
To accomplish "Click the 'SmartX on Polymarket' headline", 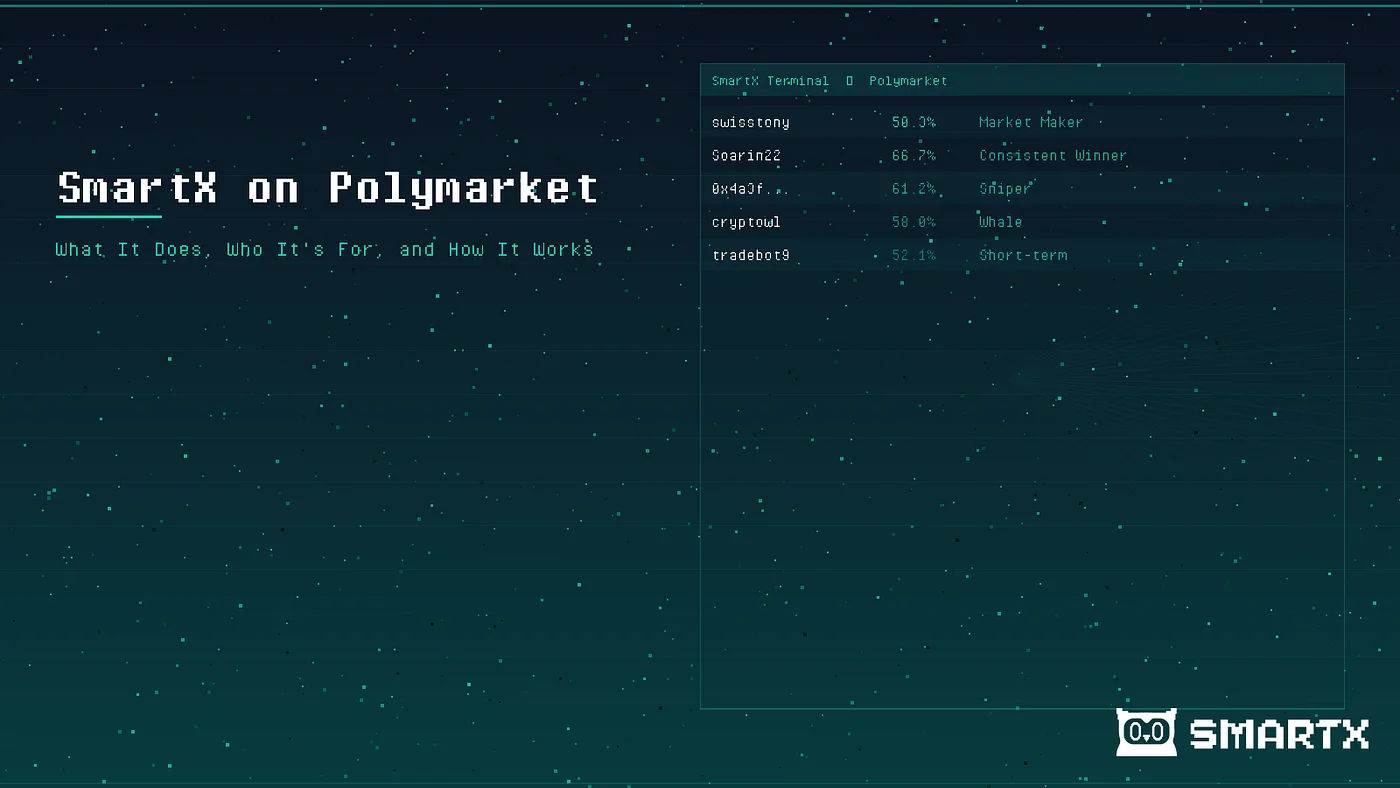I will pos(328,188).
